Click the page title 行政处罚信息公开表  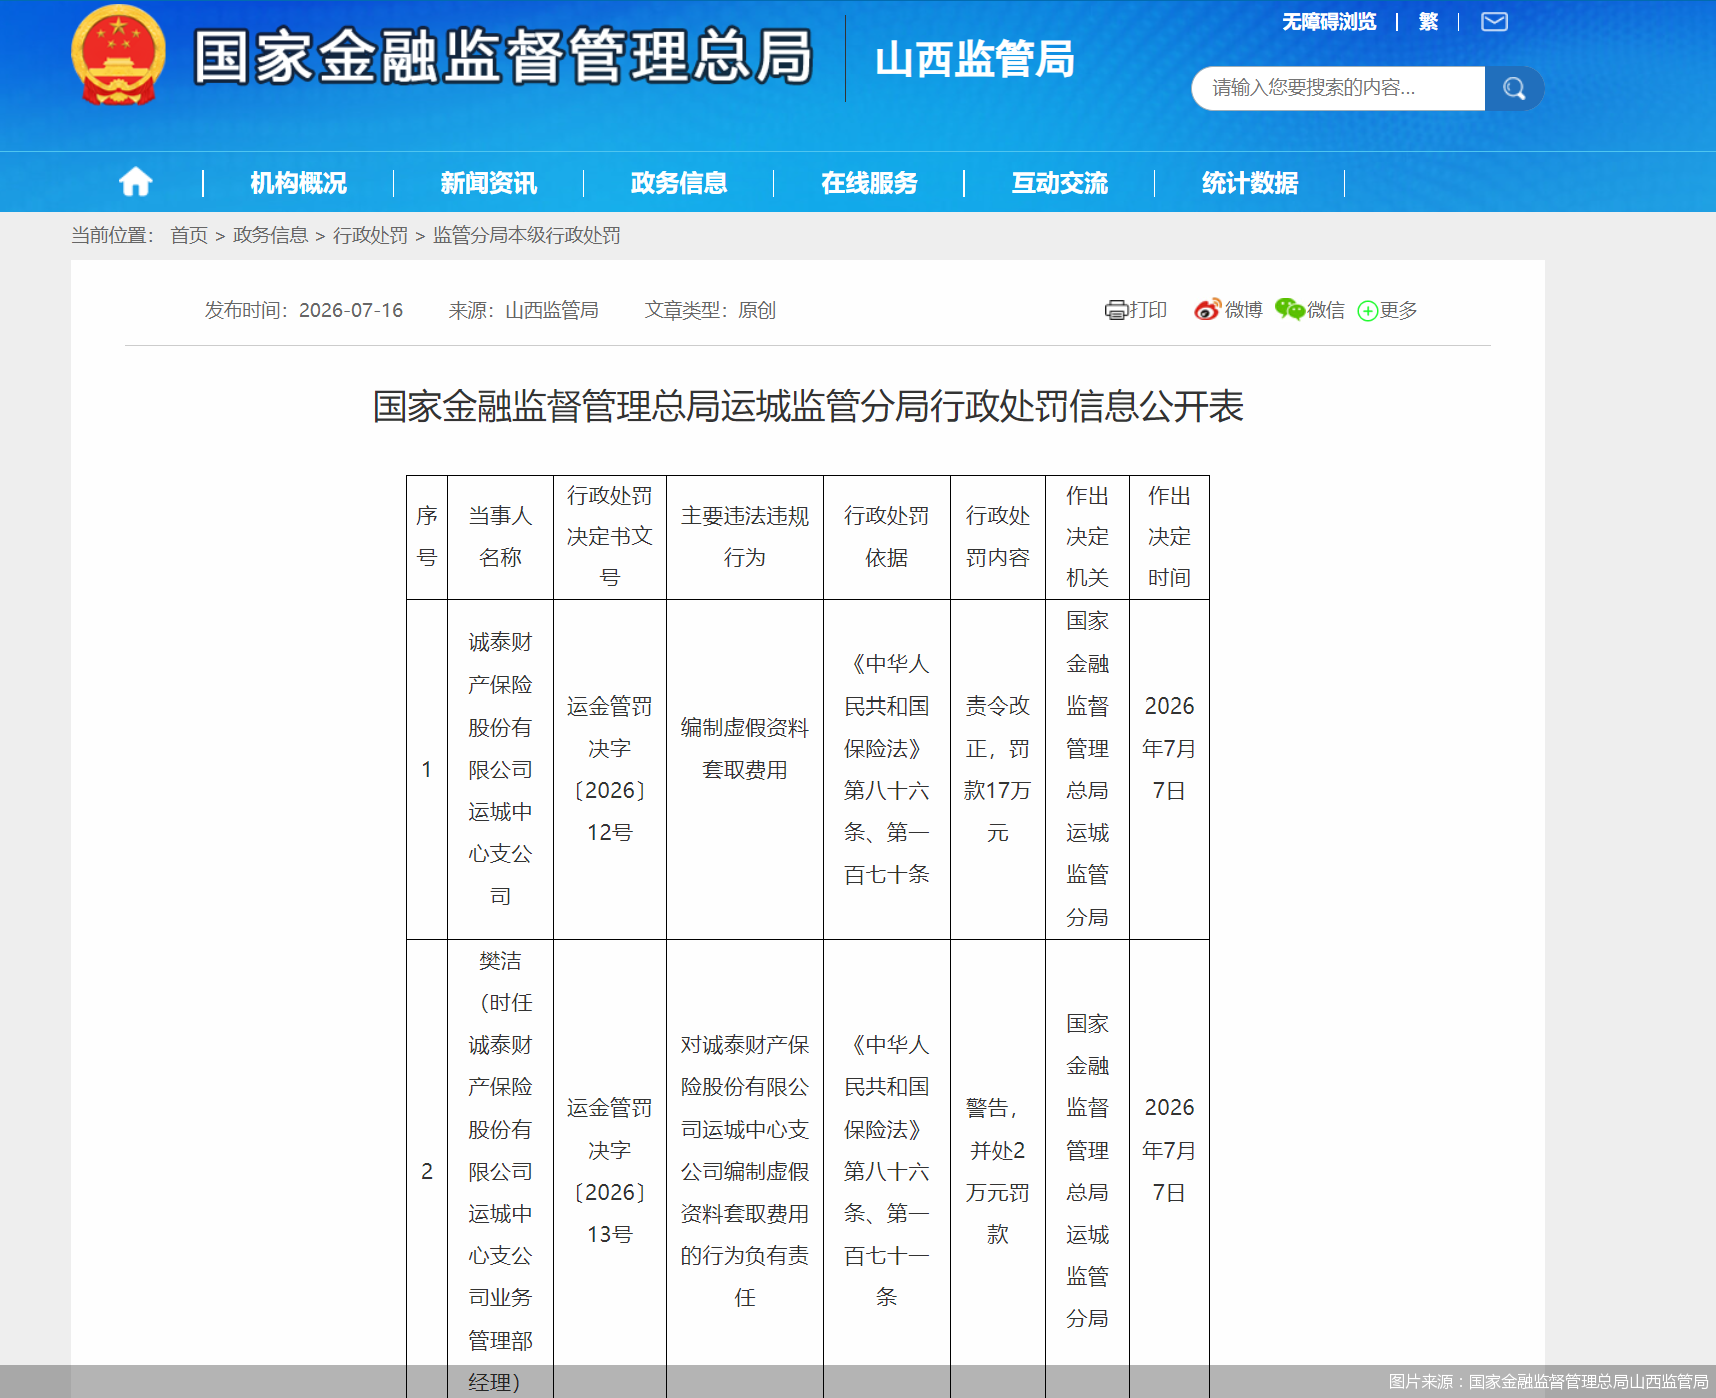tap(808, 406)
